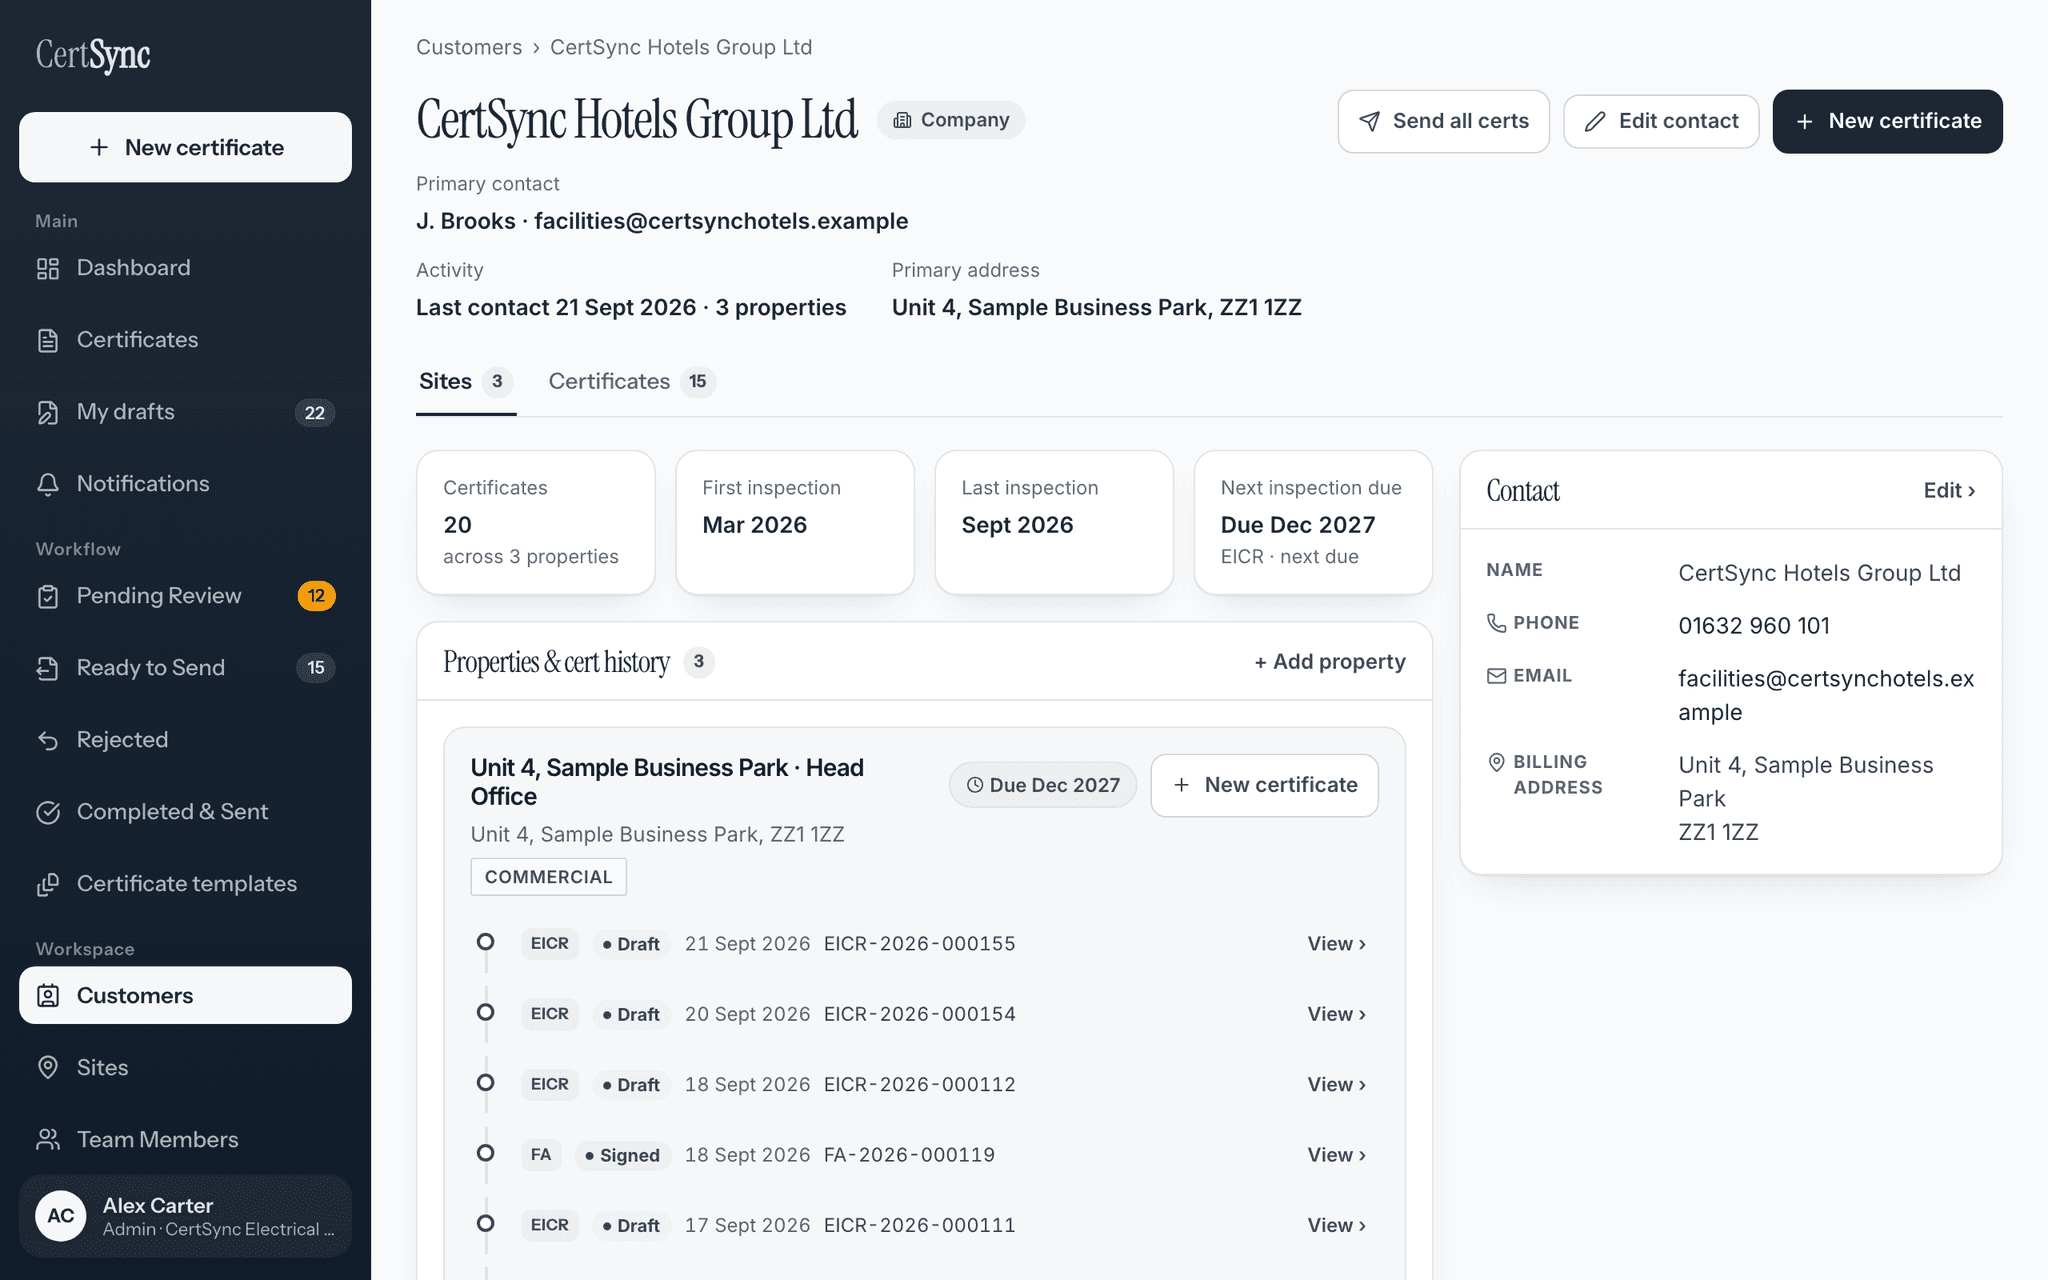This screenshot has height=1280, width=2048.
Task: Click the Sites map pin icon
Action: 48,1068
